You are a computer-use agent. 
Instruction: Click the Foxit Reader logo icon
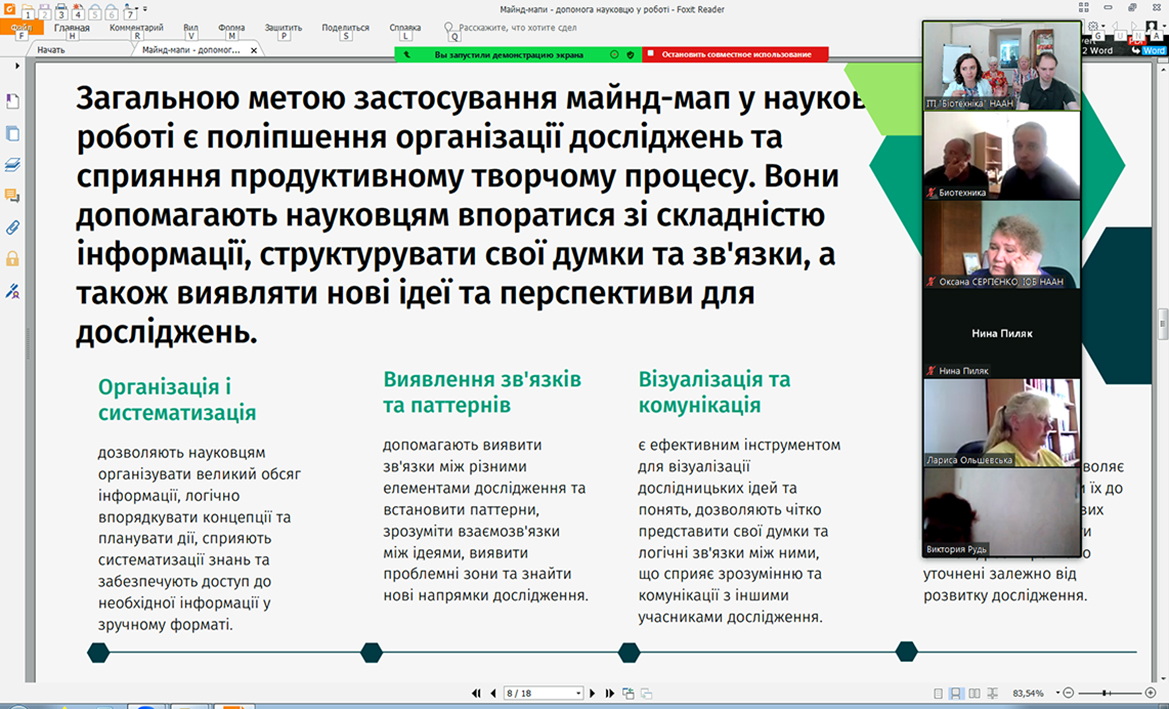click(9, 9)
